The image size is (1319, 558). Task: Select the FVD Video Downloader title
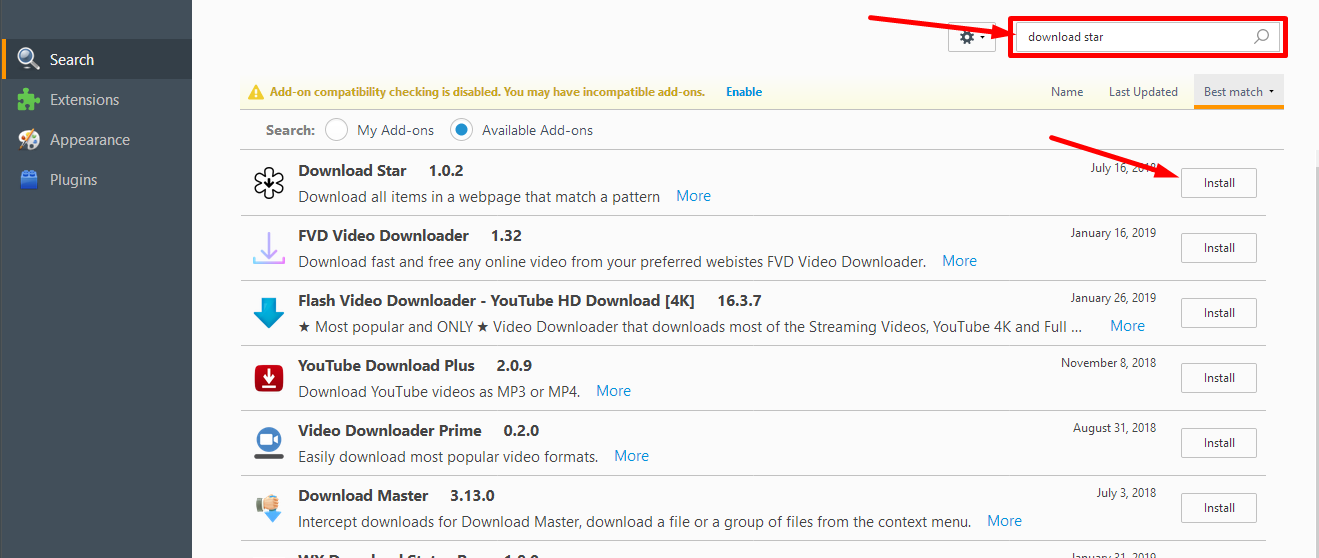(x=384, y=236)
